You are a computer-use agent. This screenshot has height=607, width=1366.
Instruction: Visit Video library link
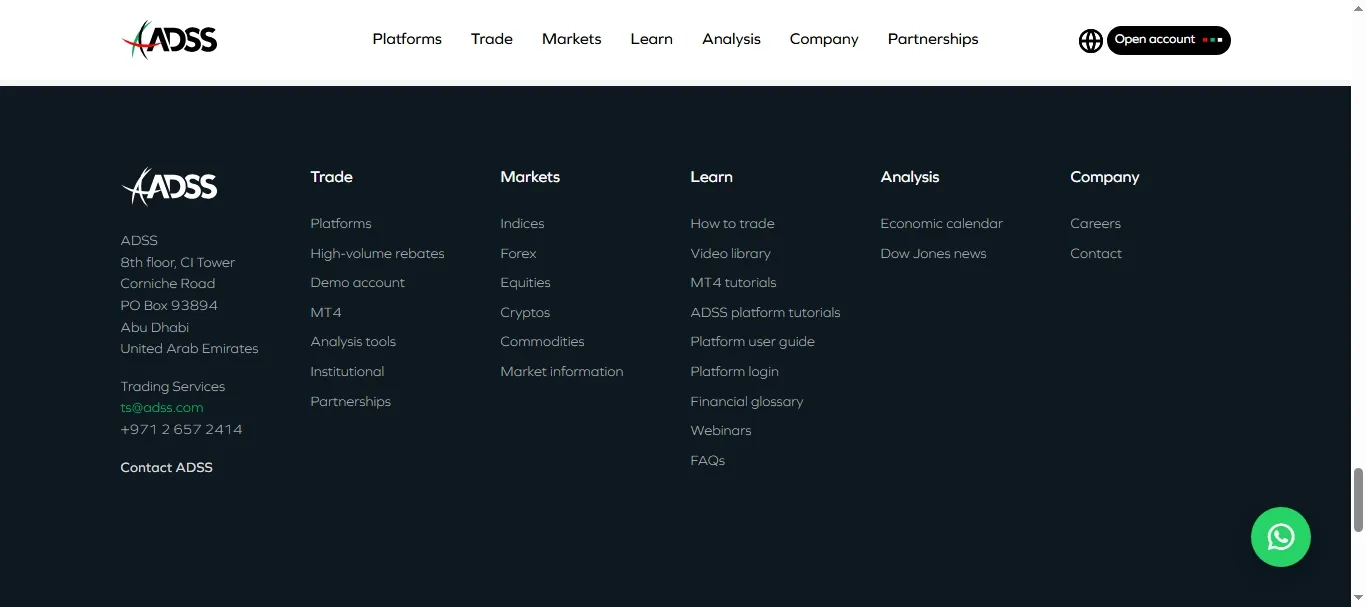click(730, 253)
